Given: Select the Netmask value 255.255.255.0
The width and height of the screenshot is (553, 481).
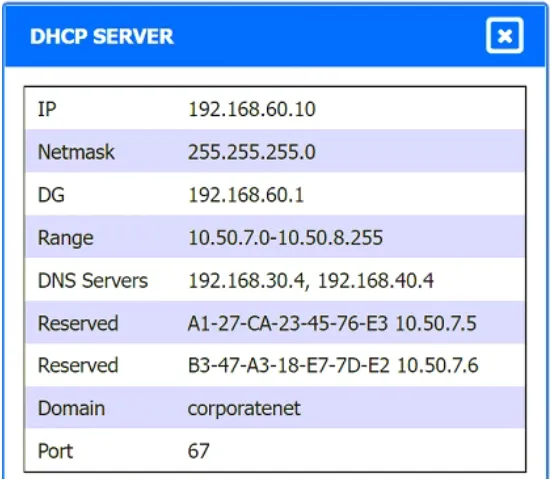Looking at the screenshot, I should (252, 152).
